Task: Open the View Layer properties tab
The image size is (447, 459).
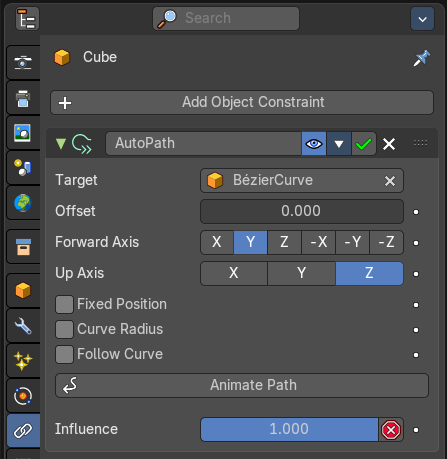Action: [x=23, y=133]
